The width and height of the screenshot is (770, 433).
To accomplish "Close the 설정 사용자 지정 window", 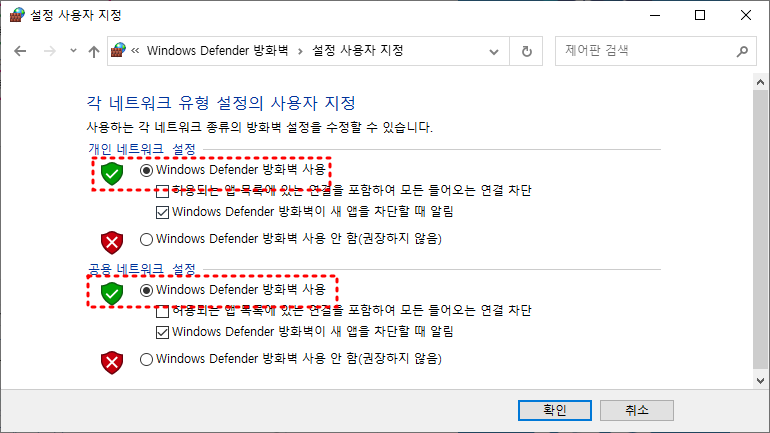I will (x=745, y=15).
